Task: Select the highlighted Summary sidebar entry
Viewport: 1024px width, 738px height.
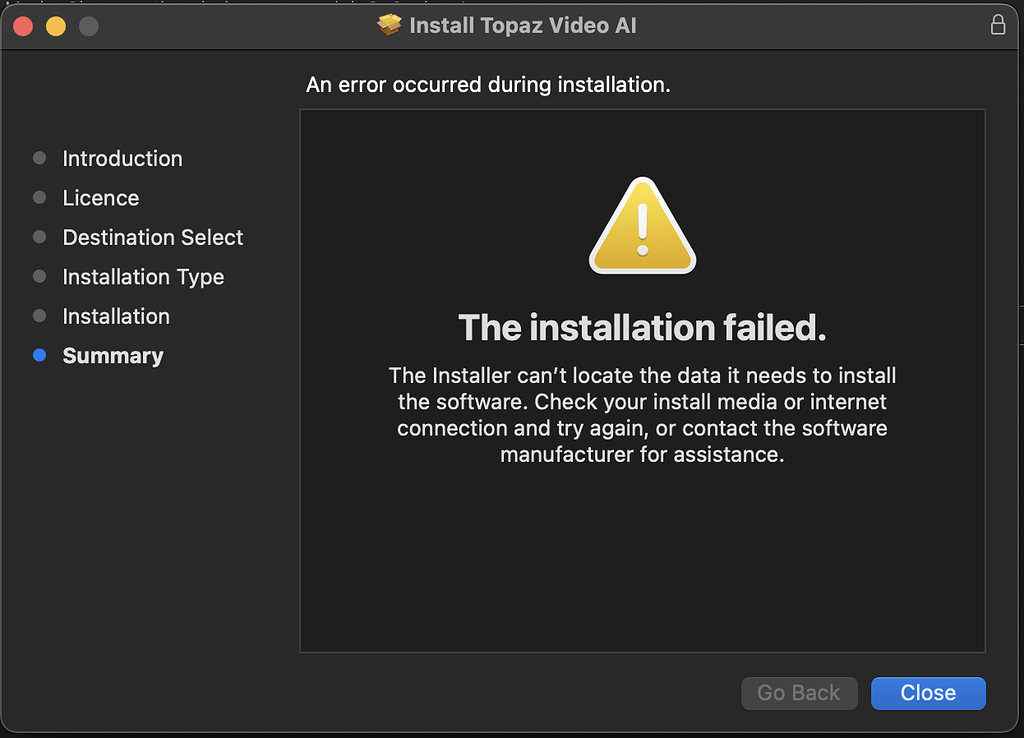Action: tap(113, 355)
